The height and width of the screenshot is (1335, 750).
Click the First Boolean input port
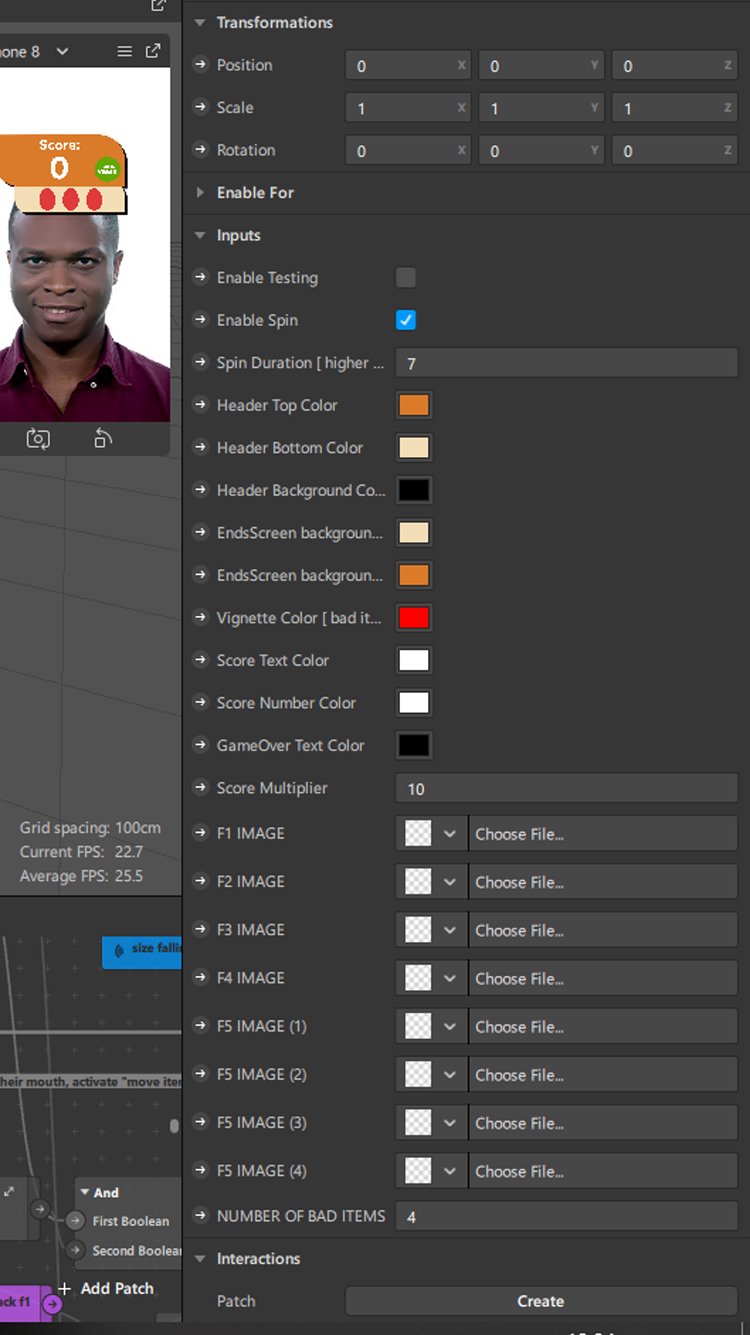(75, 1221)
